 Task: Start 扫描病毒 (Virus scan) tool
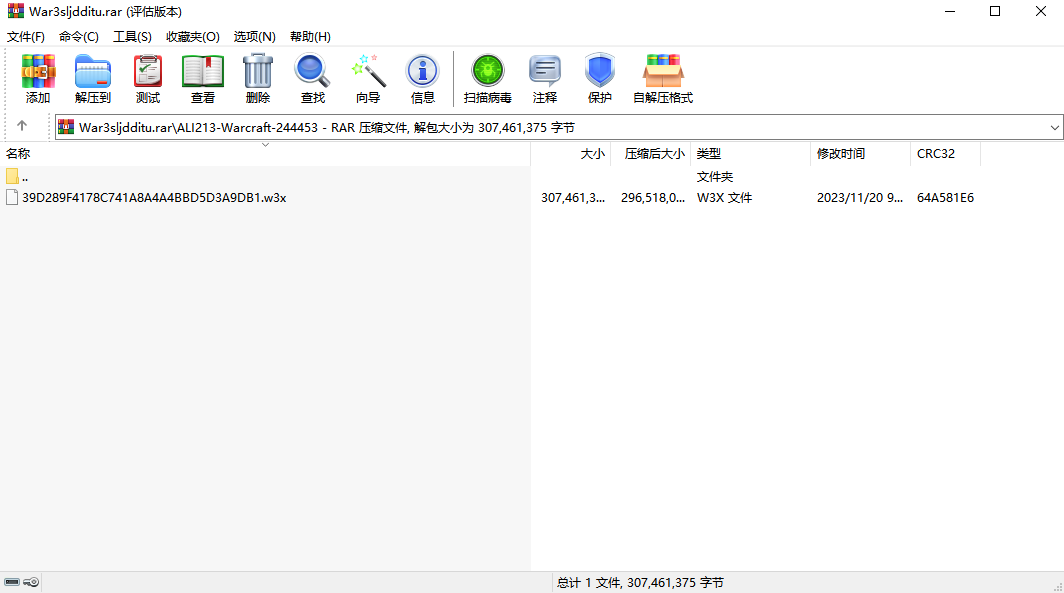(x=488, y=78)
